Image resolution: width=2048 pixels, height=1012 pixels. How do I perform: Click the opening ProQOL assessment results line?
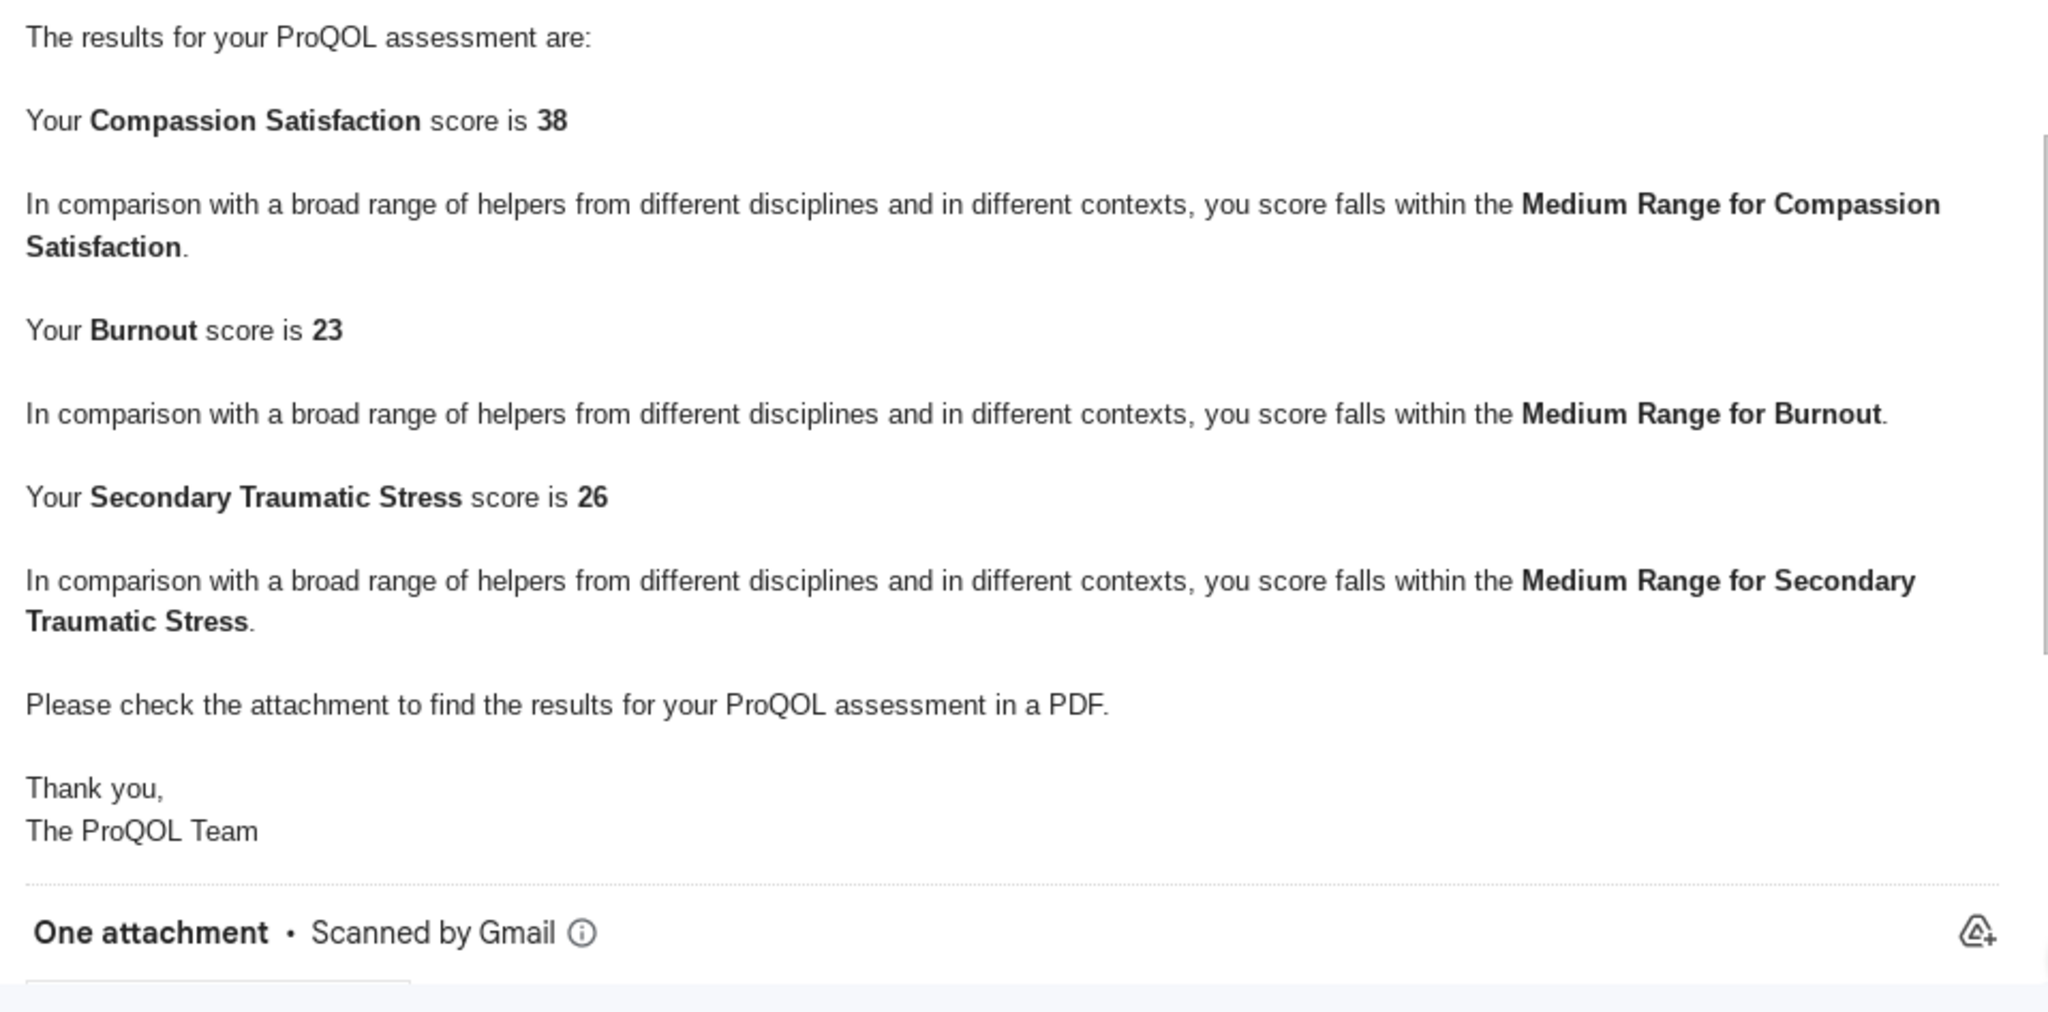point(308,38)
